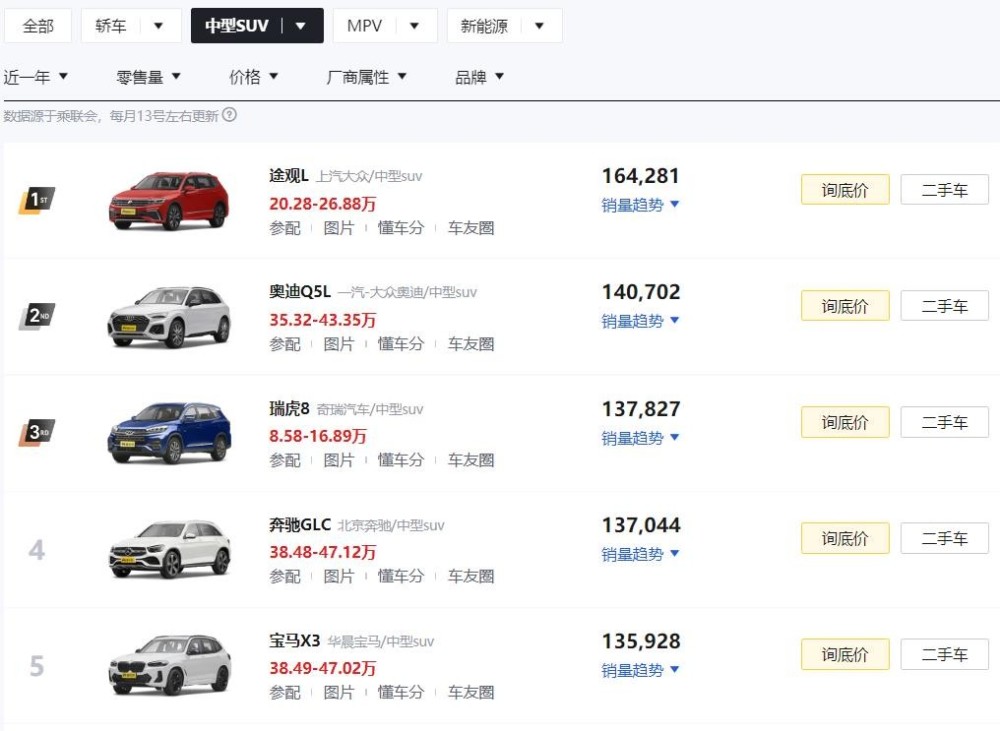Expand the 轿车 category dropdown arrow
The image size is (1000, 731).
[158, 26]
